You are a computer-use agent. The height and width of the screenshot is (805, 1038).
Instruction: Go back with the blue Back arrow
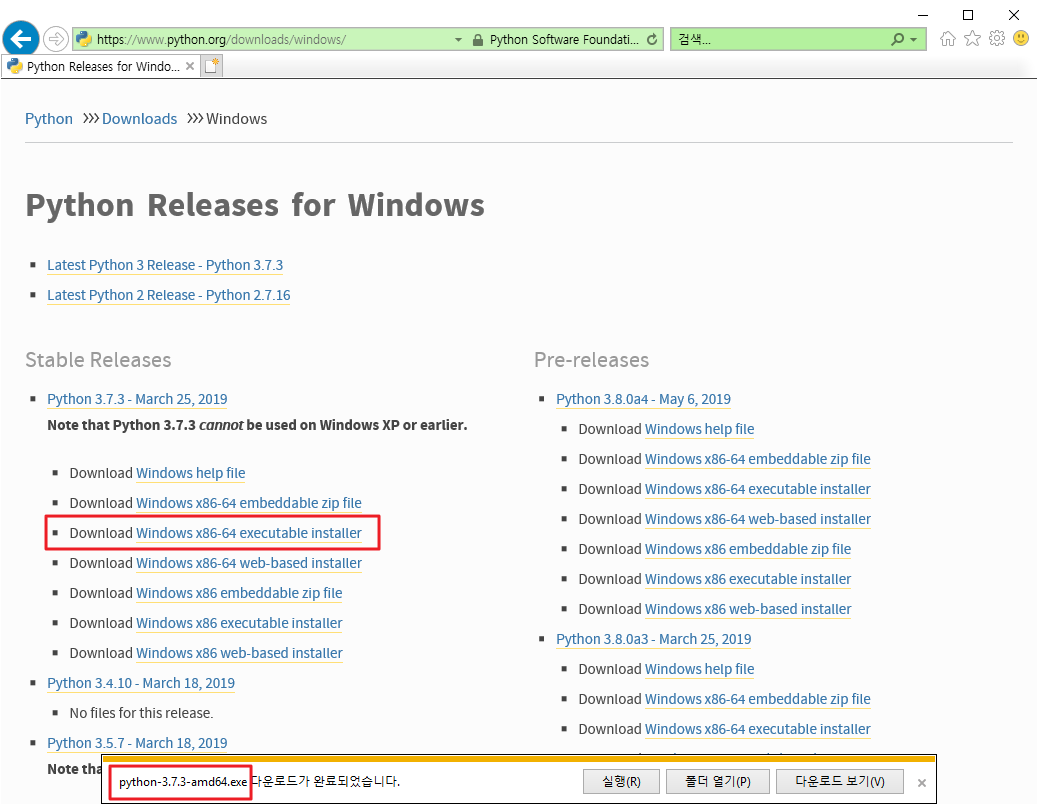pos(21,38)
